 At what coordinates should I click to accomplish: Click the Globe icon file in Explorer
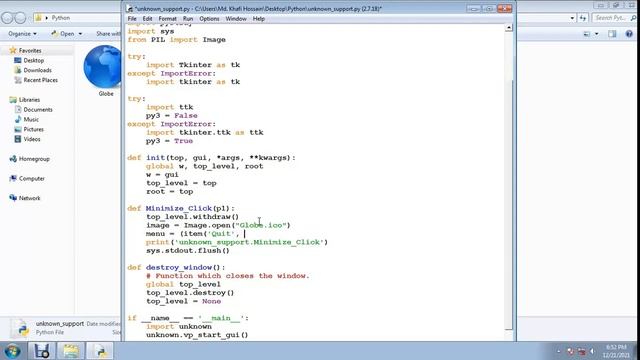click(104, 70)
